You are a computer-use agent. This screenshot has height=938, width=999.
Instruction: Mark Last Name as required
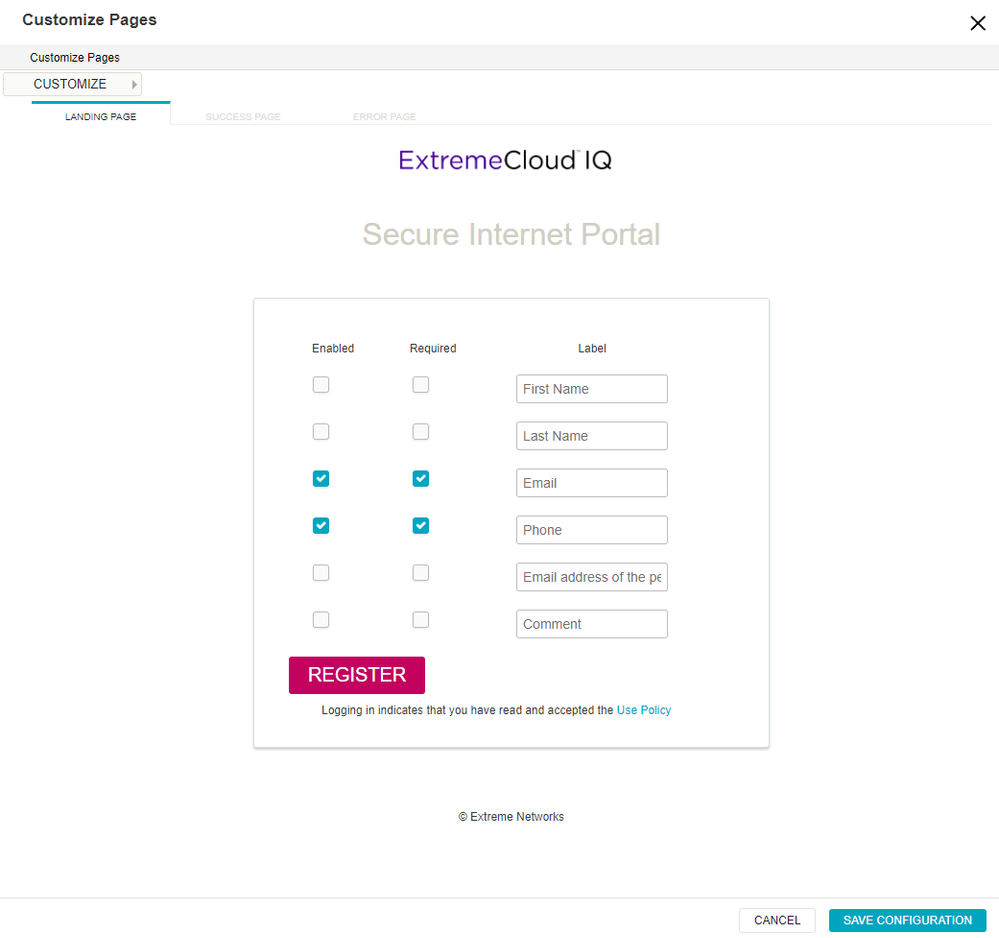(x=420, y=432)
